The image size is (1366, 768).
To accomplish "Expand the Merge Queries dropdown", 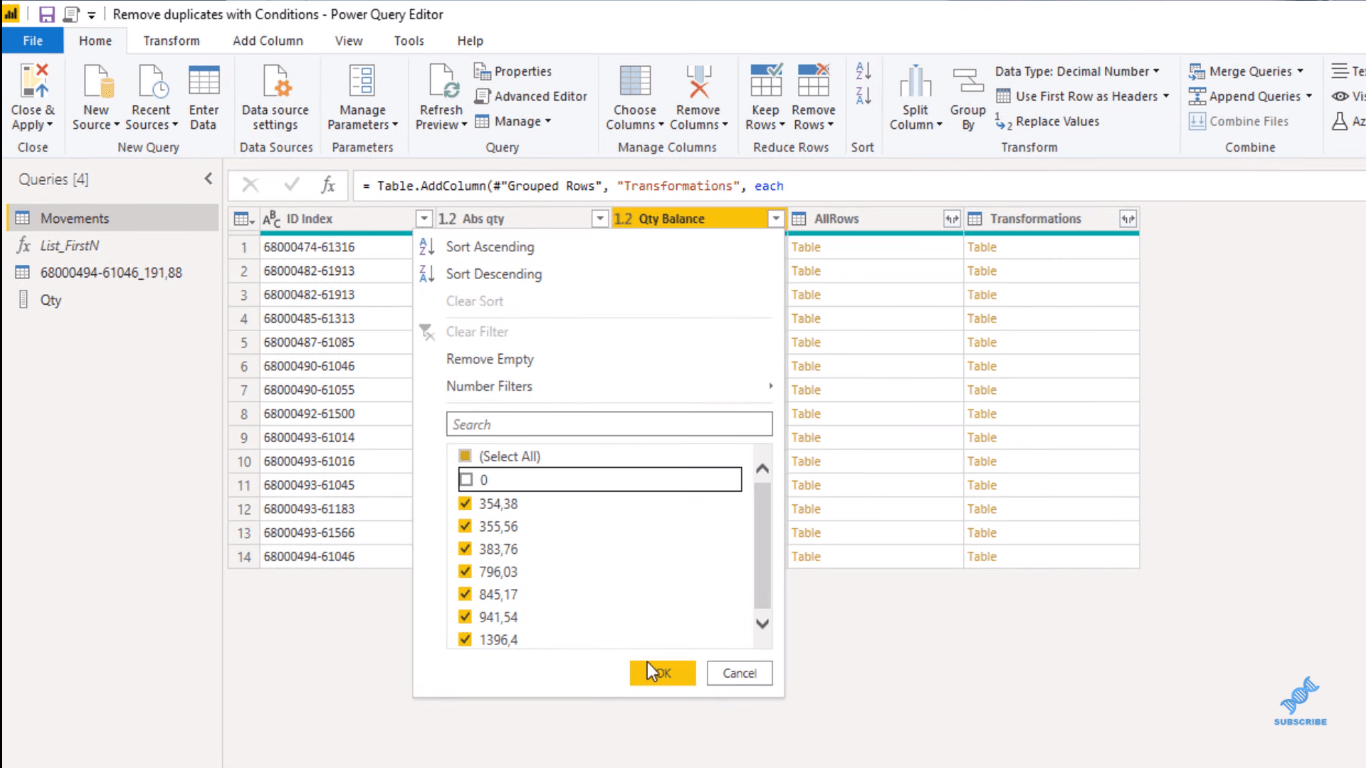I will [1300, 71].
